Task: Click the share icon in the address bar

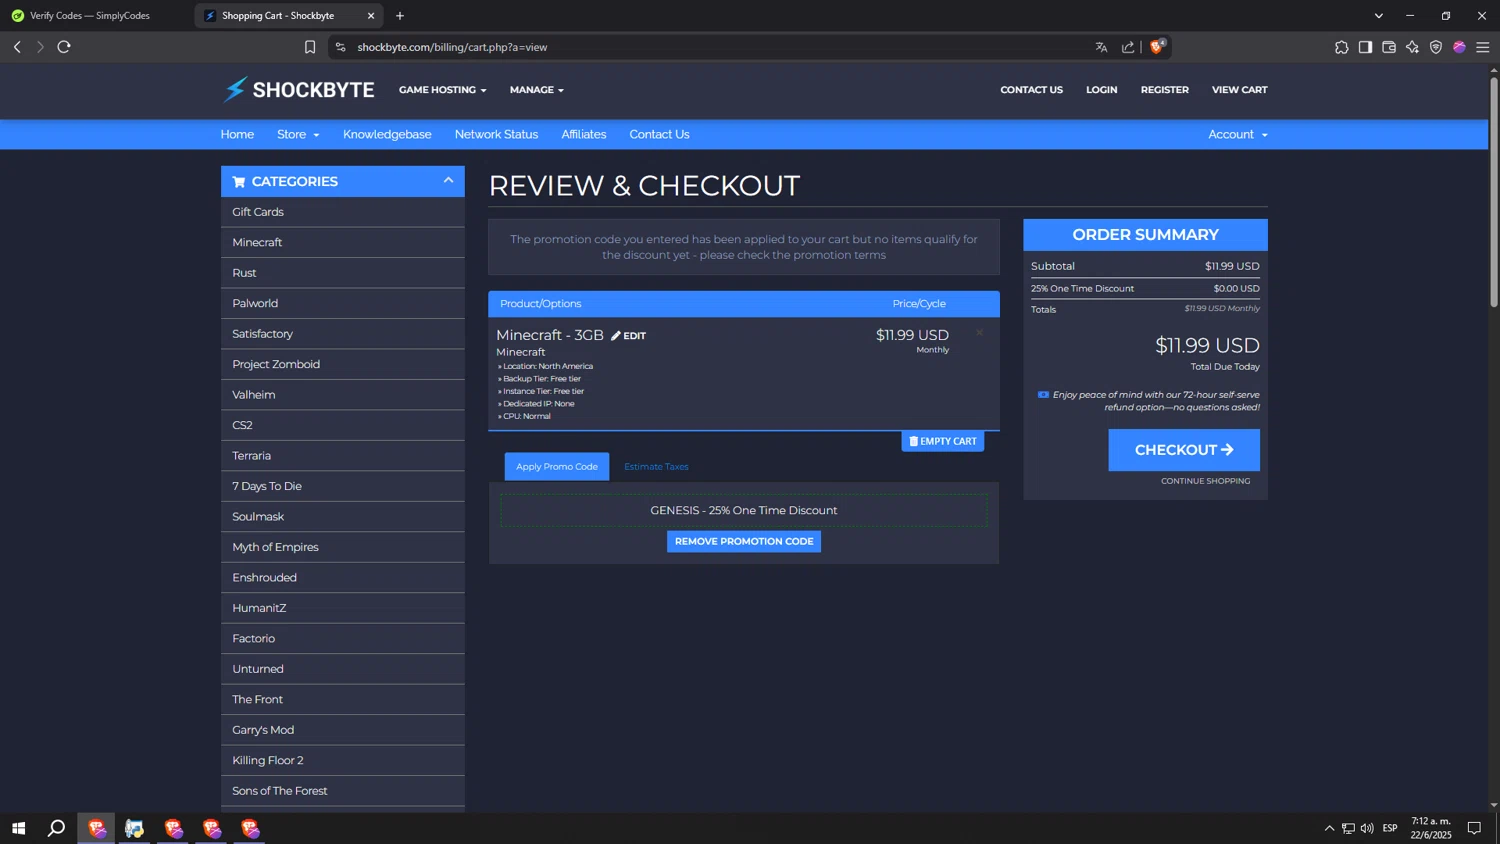Action: coord(1128,47)
